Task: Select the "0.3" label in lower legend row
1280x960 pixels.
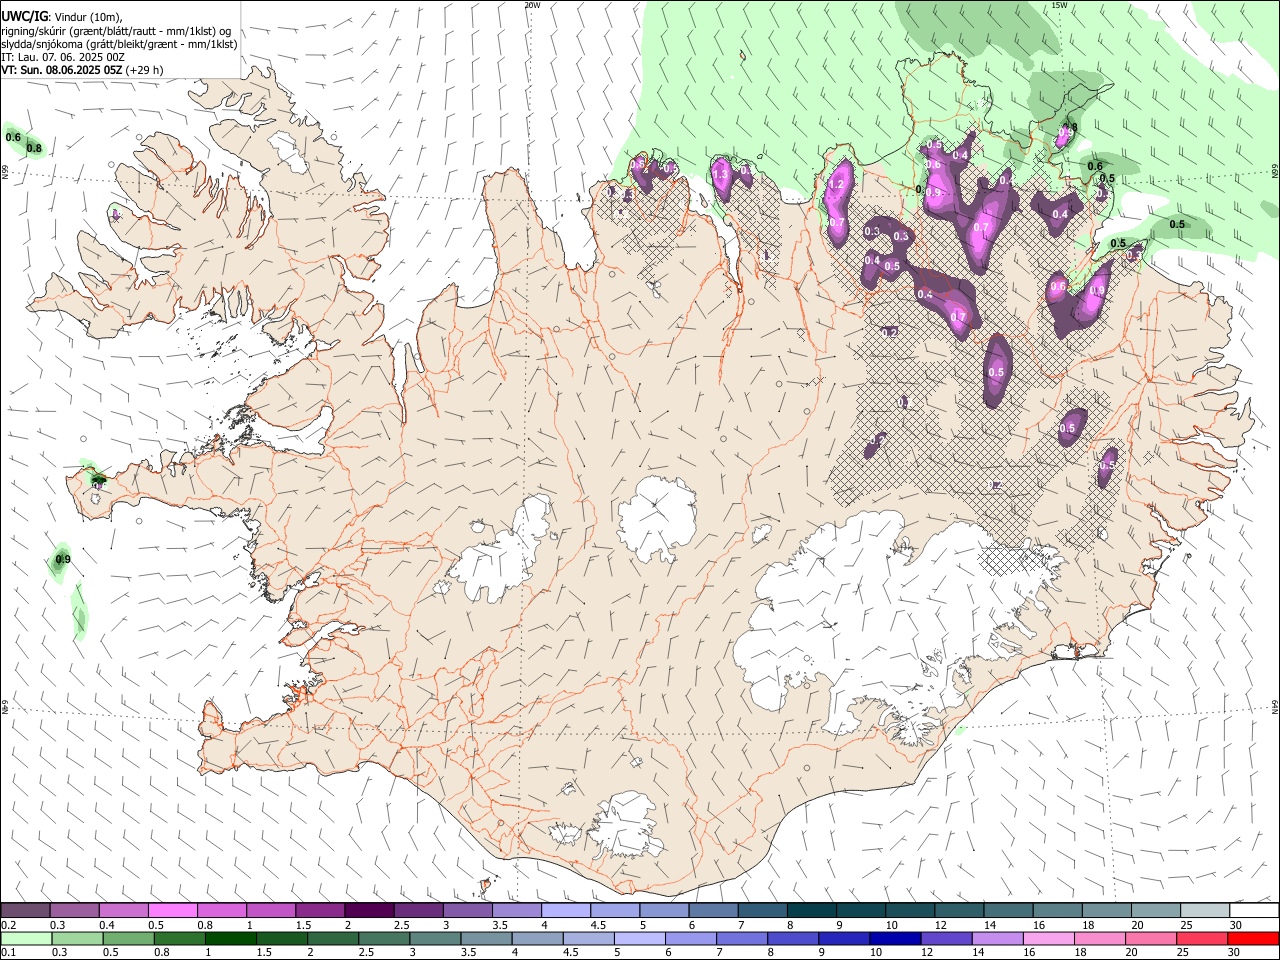Action: 59,952
